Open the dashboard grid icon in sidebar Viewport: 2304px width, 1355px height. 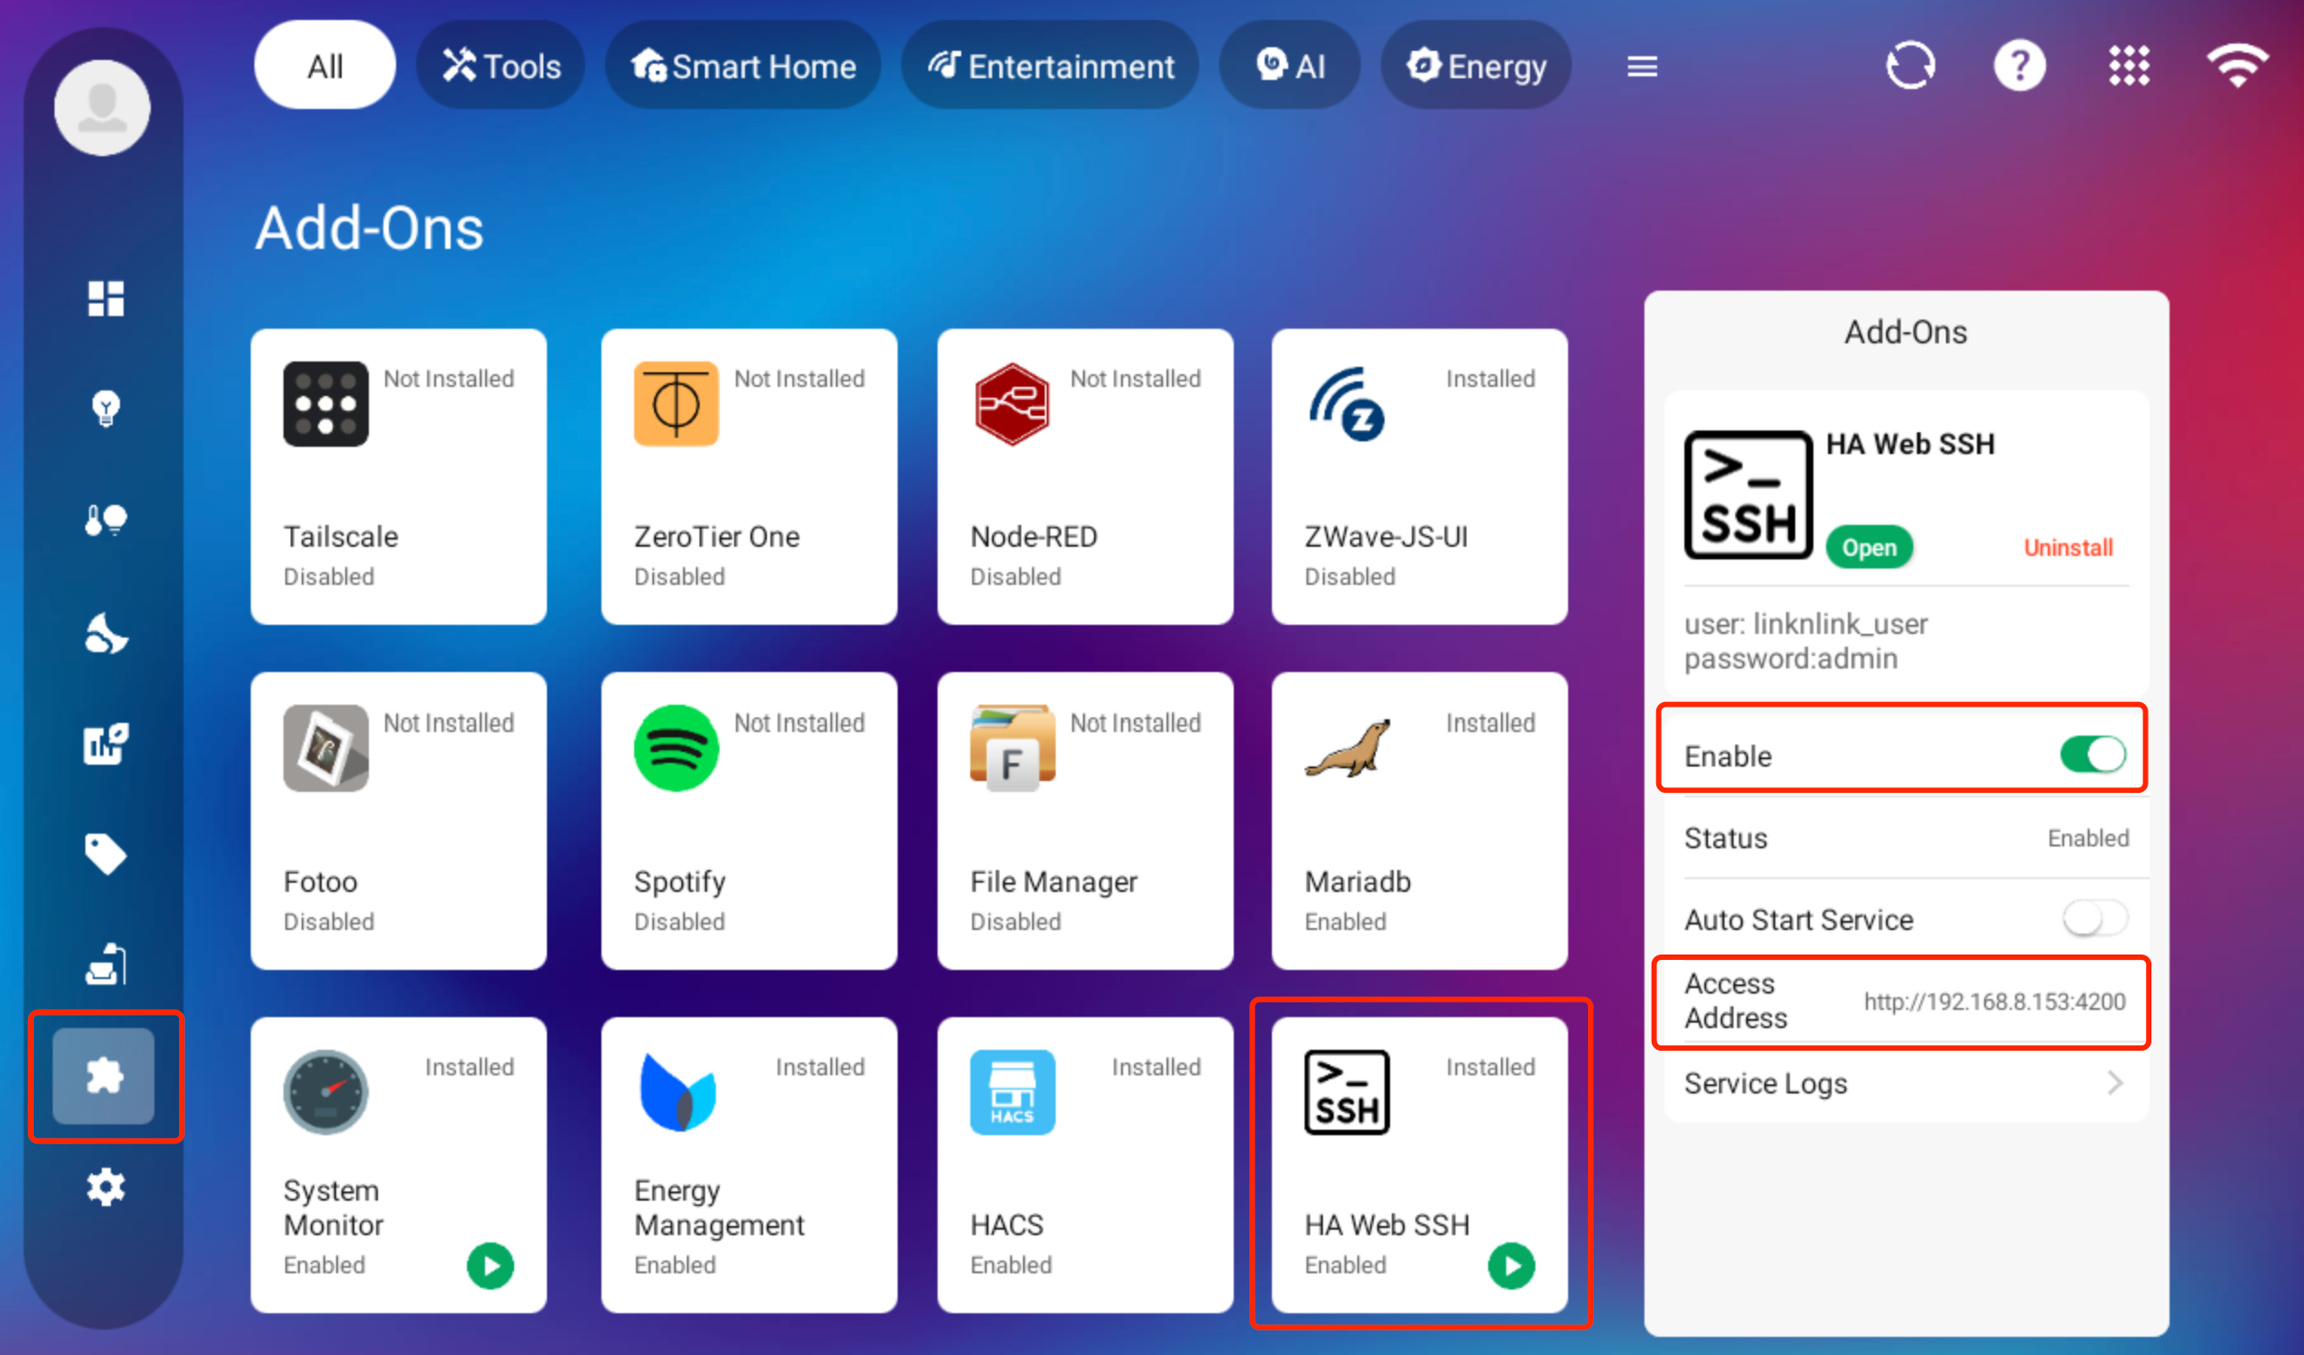pos(105,298)
